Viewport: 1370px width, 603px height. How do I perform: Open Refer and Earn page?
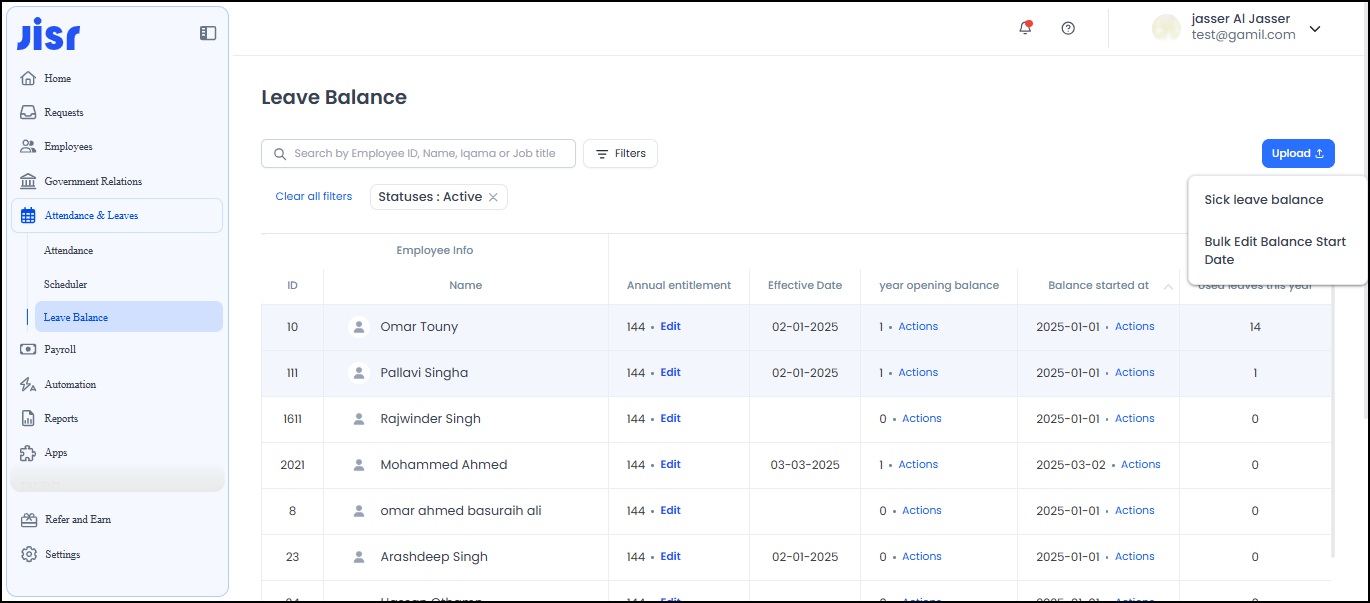[77, 520]
